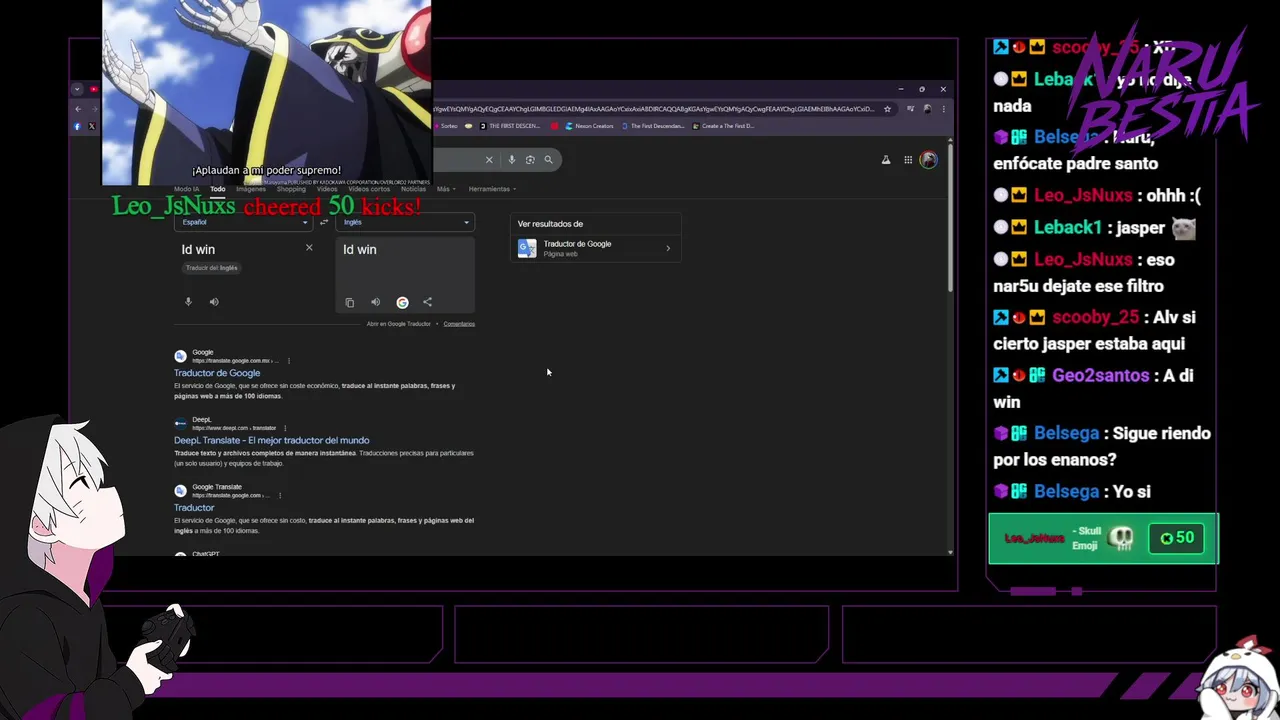The image size is (1280, 720).
Task: Click Geo2santos username in chat
Action: (1100, 376)
